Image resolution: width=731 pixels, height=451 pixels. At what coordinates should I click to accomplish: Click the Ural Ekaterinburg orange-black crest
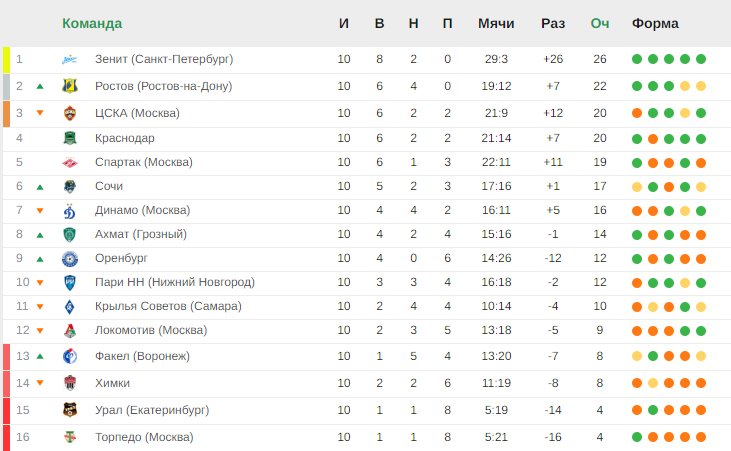pos(69,409)
